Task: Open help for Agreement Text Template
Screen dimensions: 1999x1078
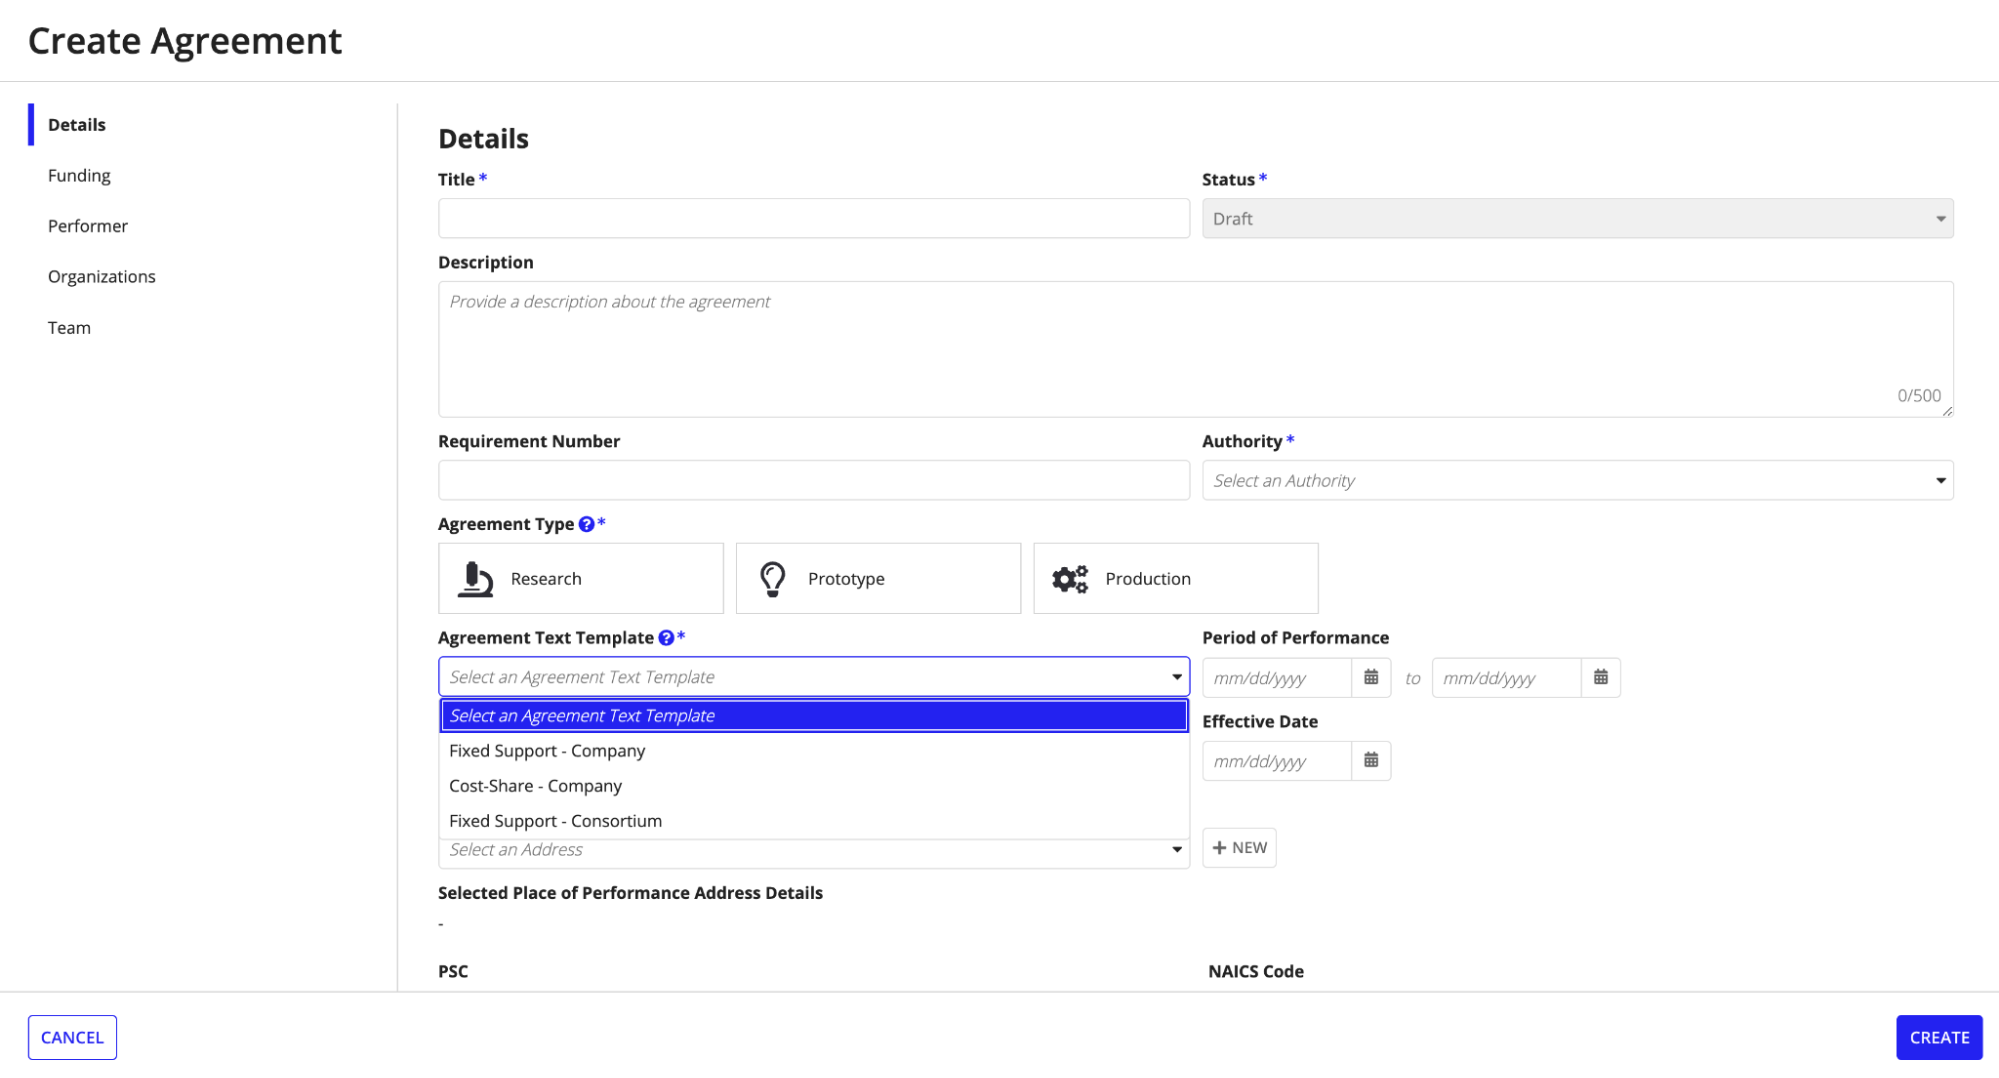Action: tap(666, 638)
